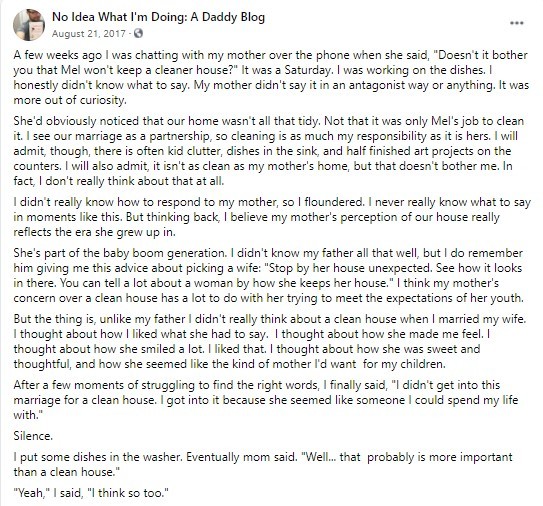Screen dimensions: 543x506
Task: Click the word "Saturday" in the first paragraph
Action: pyautogui.click(x=308, y=70)
